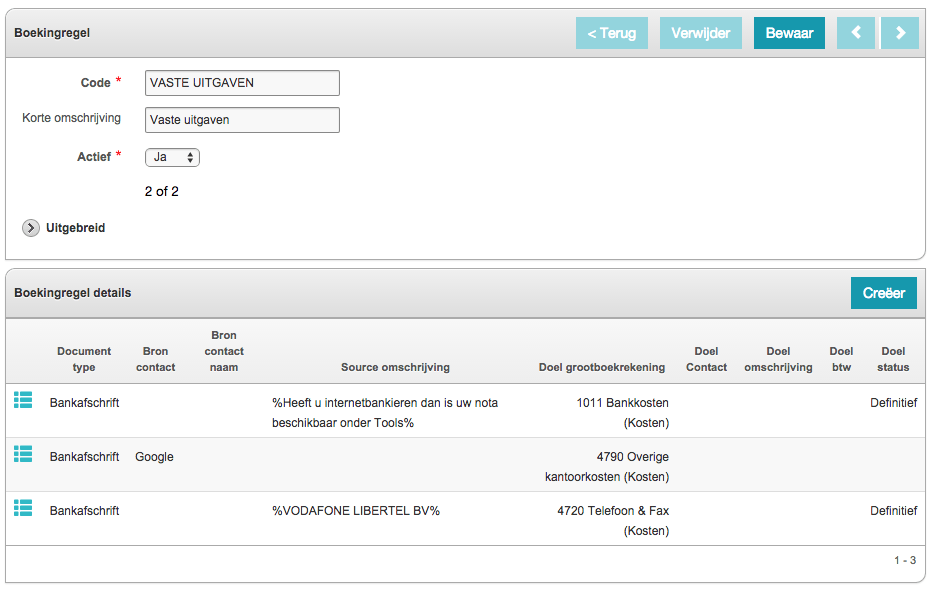Select 1011 Bankkosten (Kosten) cell
This screenshot has height=589, width=933.
point(622,413)
